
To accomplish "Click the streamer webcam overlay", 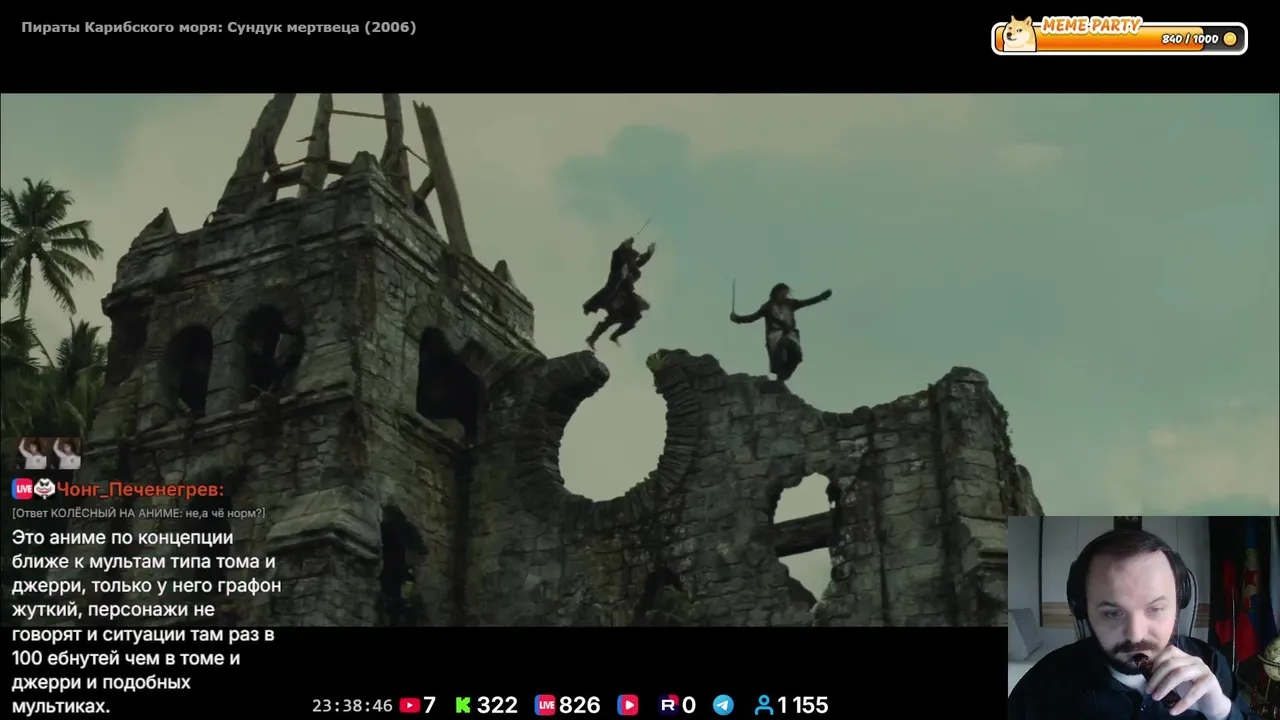I will click(x=1144, y=618).
